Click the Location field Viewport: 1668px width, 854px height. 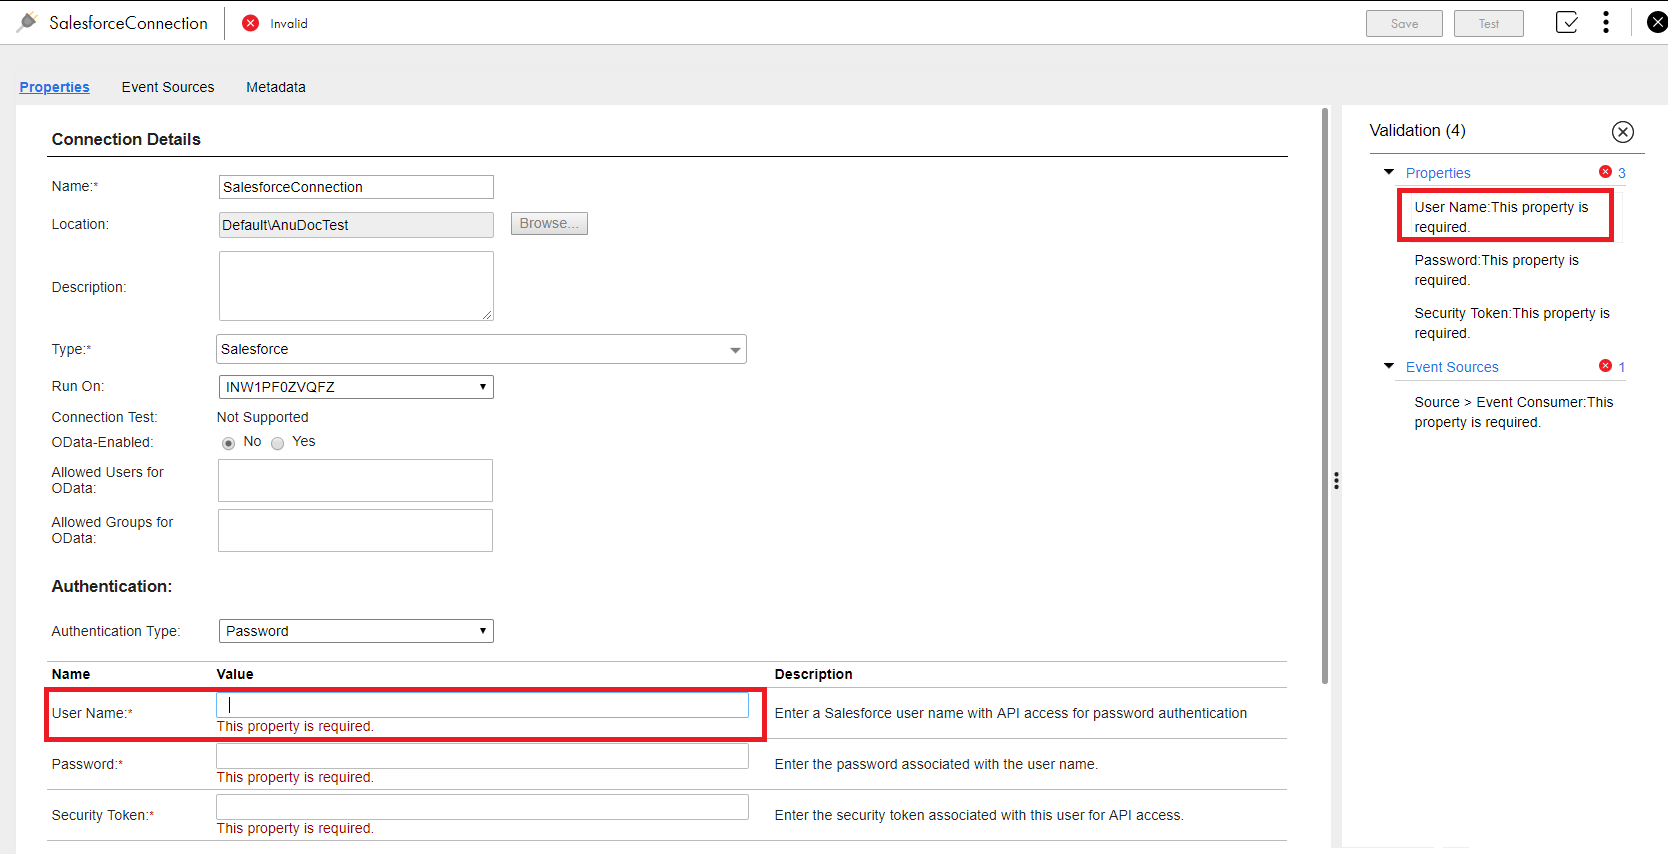356,225
